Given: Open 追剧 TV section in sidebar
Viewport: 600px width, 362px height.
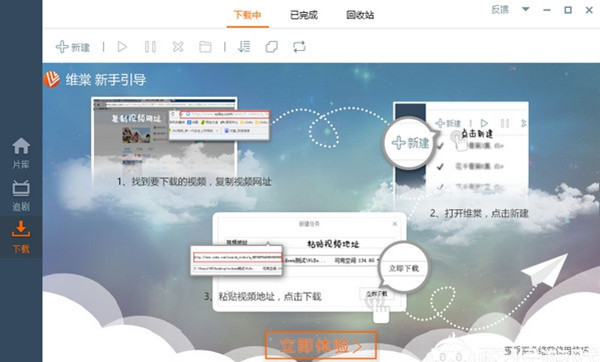Looking at the screenshot, I should 21,196.
